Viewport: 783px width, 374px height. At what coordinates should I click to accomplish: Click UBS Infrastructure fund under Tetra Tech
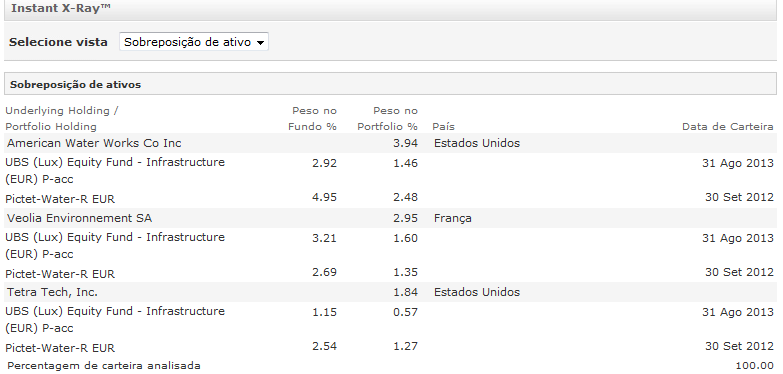point(115,320)
